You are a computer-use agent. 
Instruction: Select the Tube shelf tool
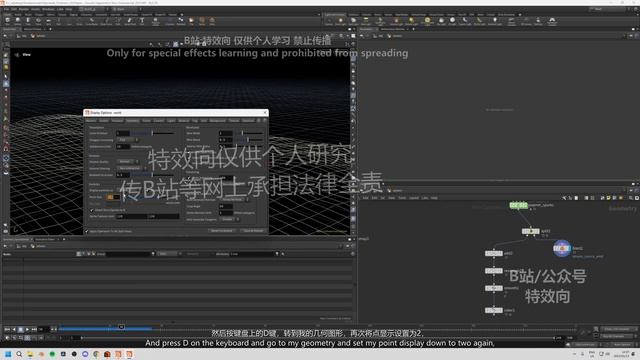point(28,21)
